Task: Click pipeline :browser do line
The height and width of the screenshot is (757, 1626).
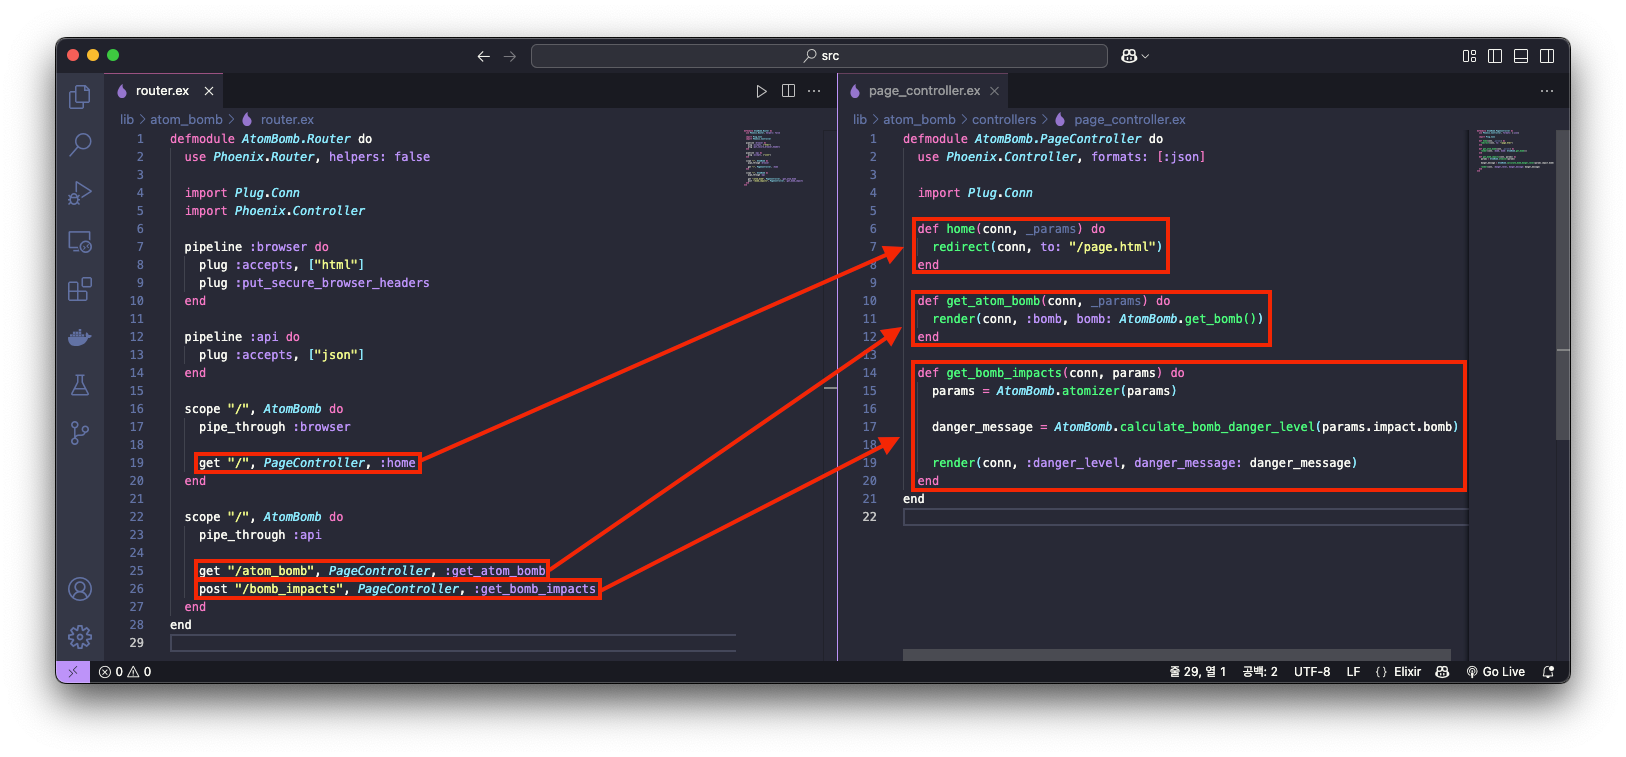Action: pos(256,247)
